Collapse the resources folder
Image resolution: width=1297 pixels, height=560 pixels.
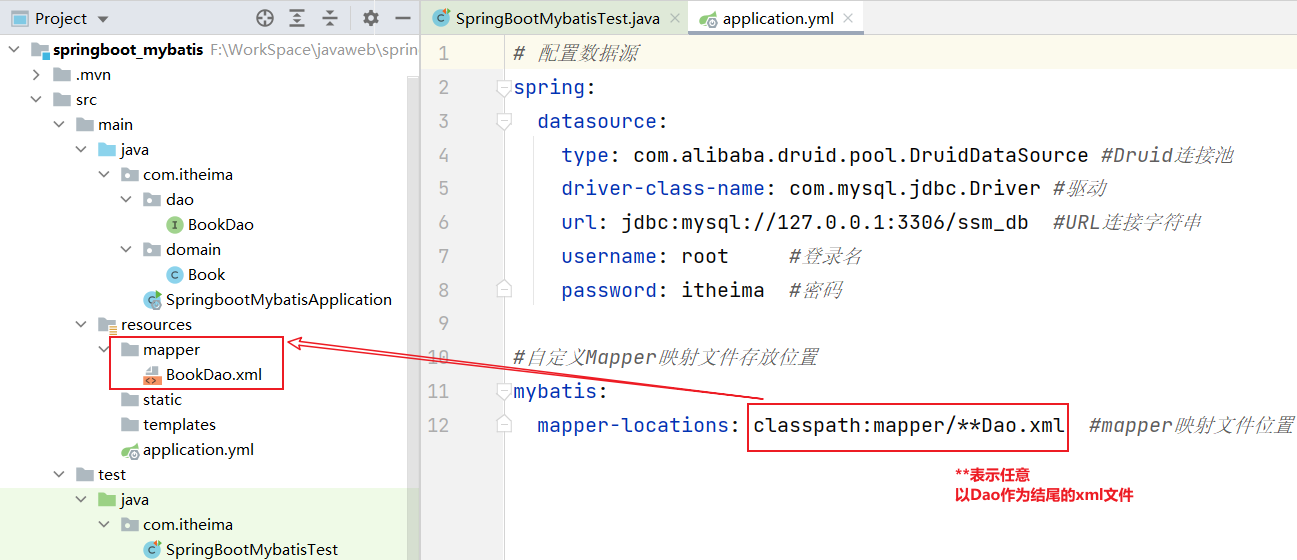pos(80,324)
